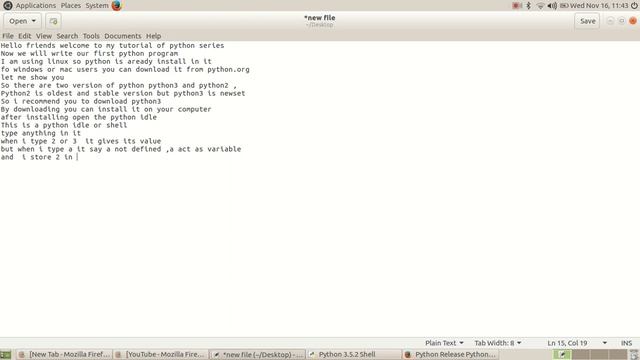Open the Edit menu
The height and width of the screenshot is (360, 640).
click(24, 36)
